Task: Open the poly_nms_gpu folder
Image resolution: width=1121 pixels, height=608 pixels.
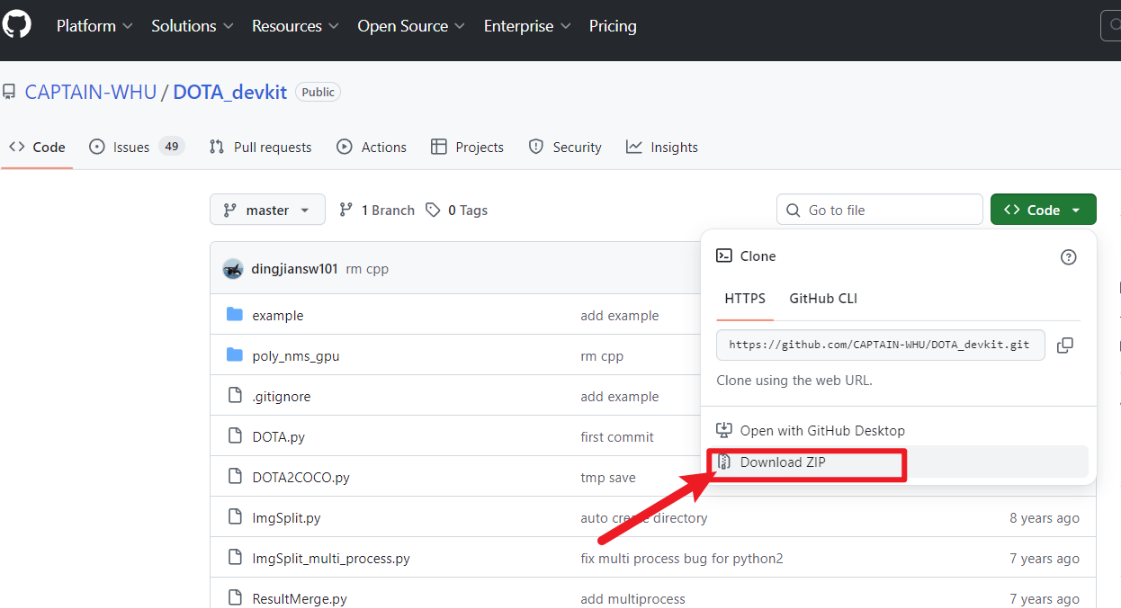Action: [296, 356]
